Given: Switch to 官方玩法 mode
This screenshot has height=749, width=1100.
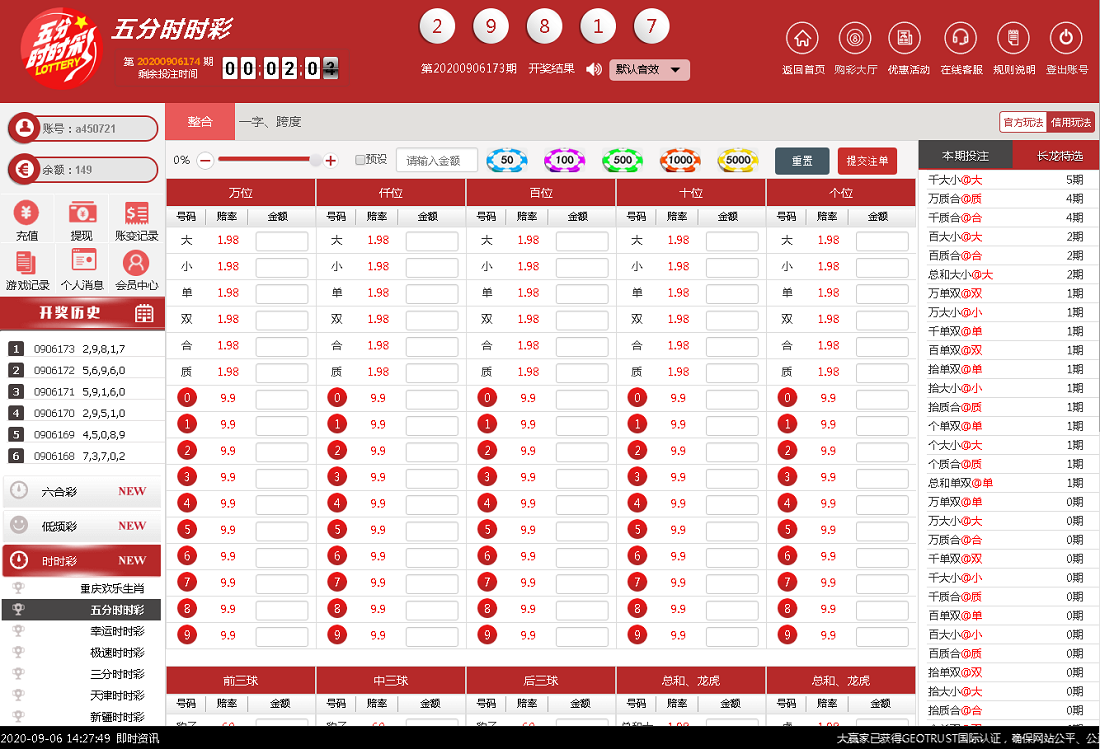Looking at the screenshot, I should coord(1022,122).
